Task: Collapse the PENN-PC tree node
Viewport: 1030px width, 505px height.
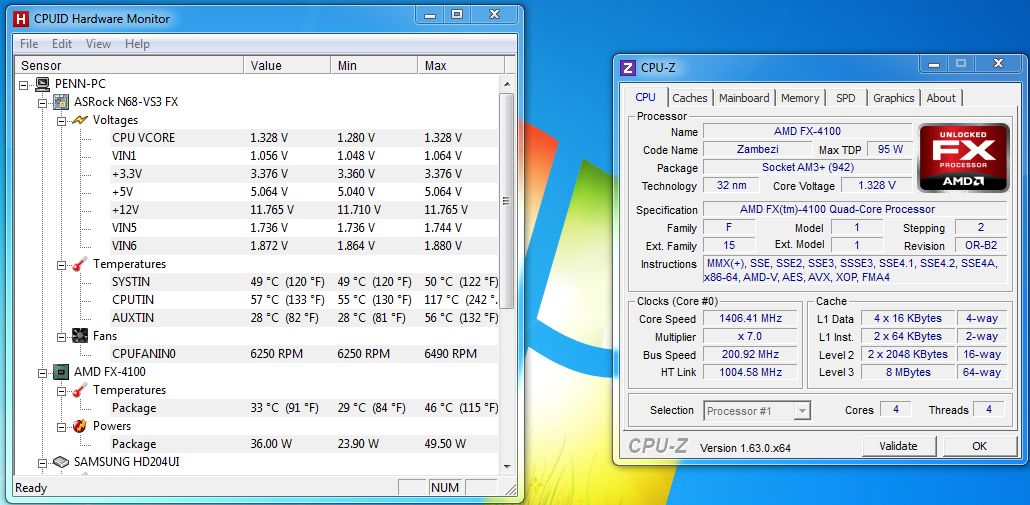Action: (24, 85)
